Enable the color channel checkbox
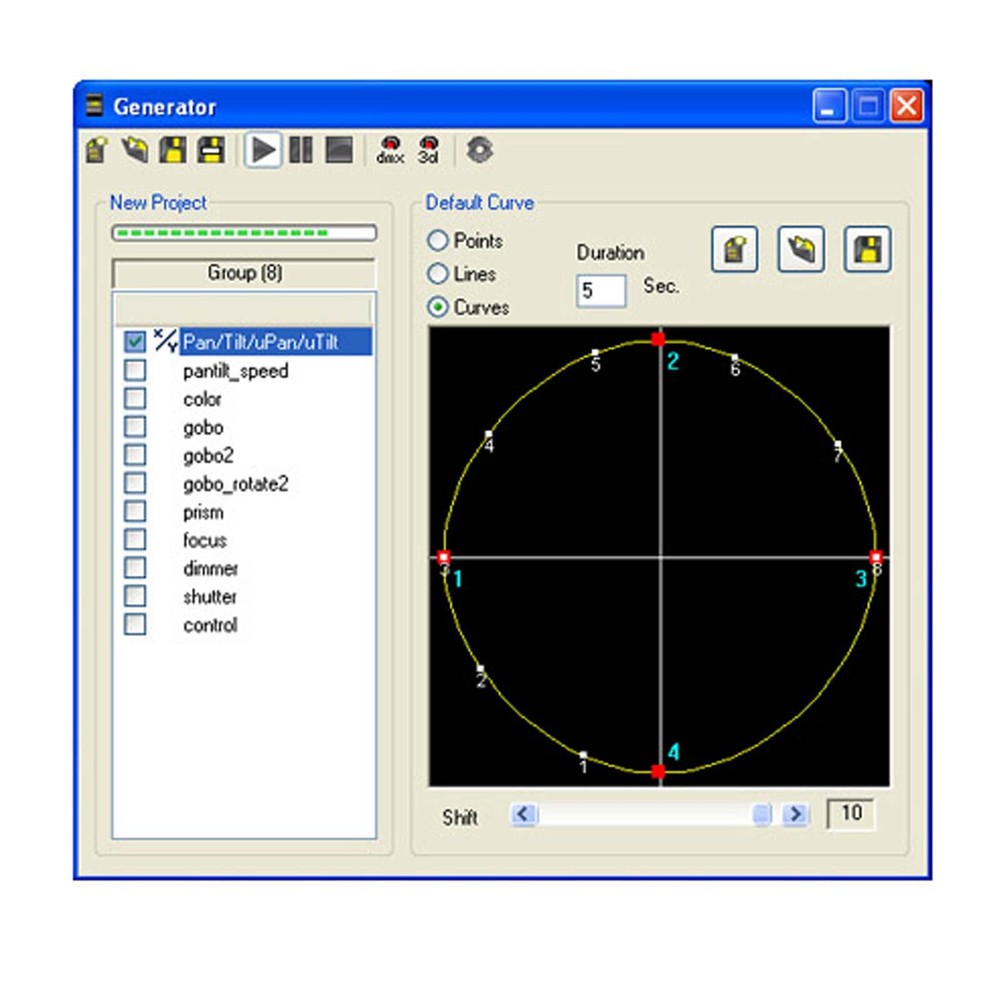 (x=136, y=398)
